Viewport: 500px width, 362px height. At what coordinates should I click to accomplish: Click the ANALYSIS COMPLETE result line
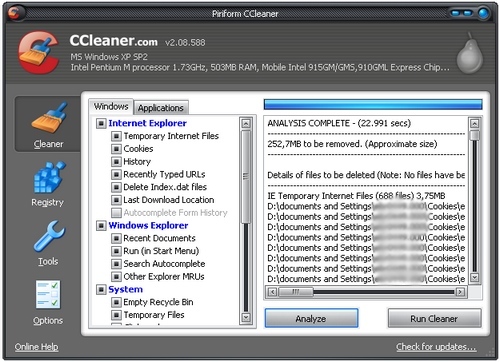tap(339, 123)
